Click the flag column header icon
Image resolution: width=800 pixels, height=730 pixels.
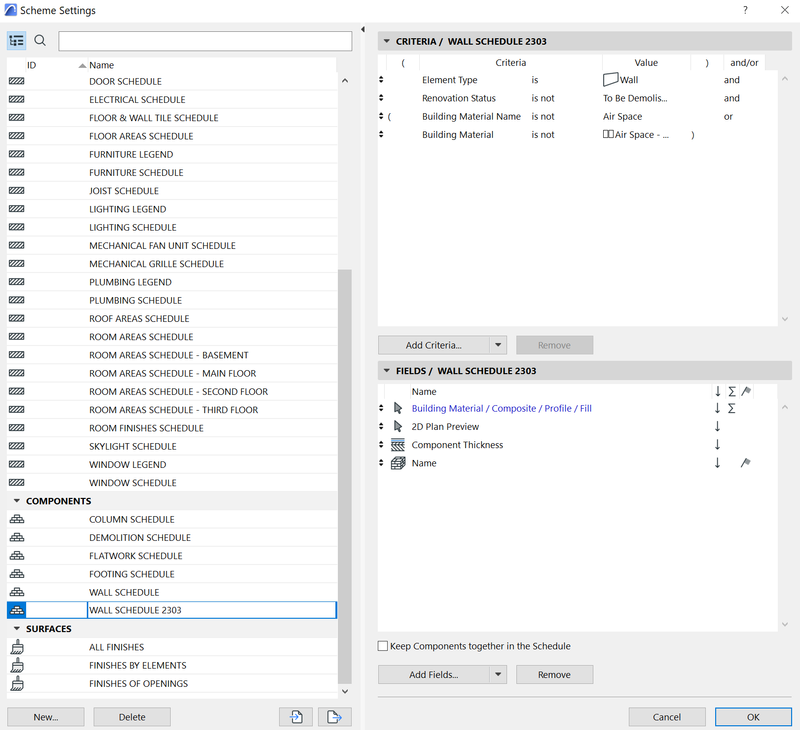pyautogui.click(x=746, y=391)
